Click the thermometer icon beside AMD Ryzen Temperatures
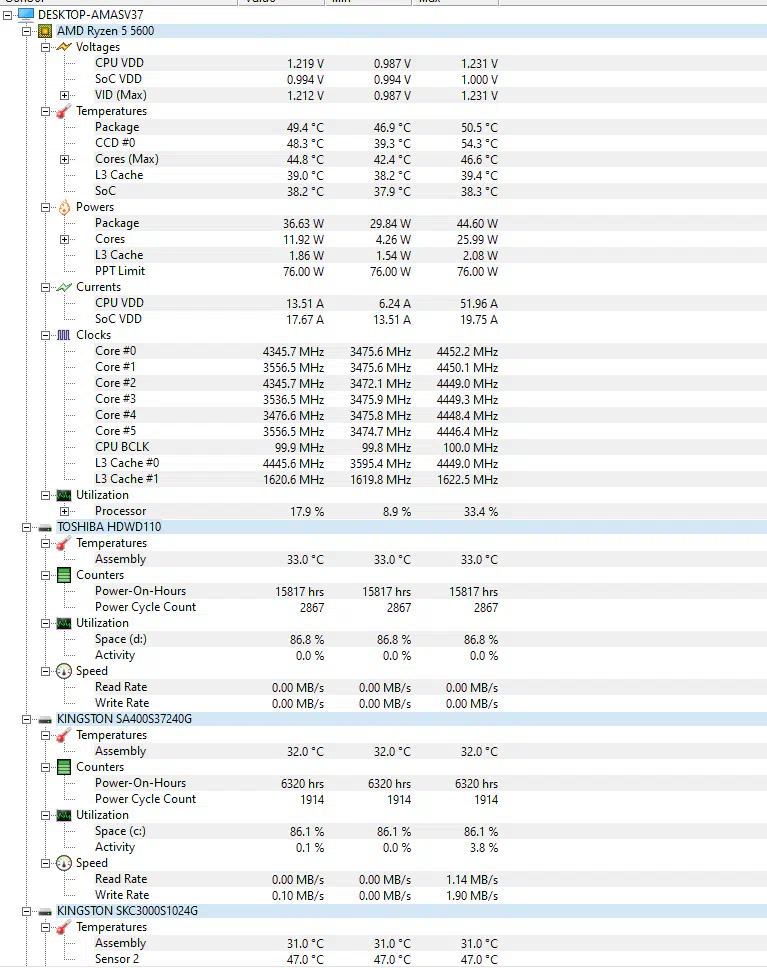Screen dimensions: 767x968 click(x=64, y=111)
